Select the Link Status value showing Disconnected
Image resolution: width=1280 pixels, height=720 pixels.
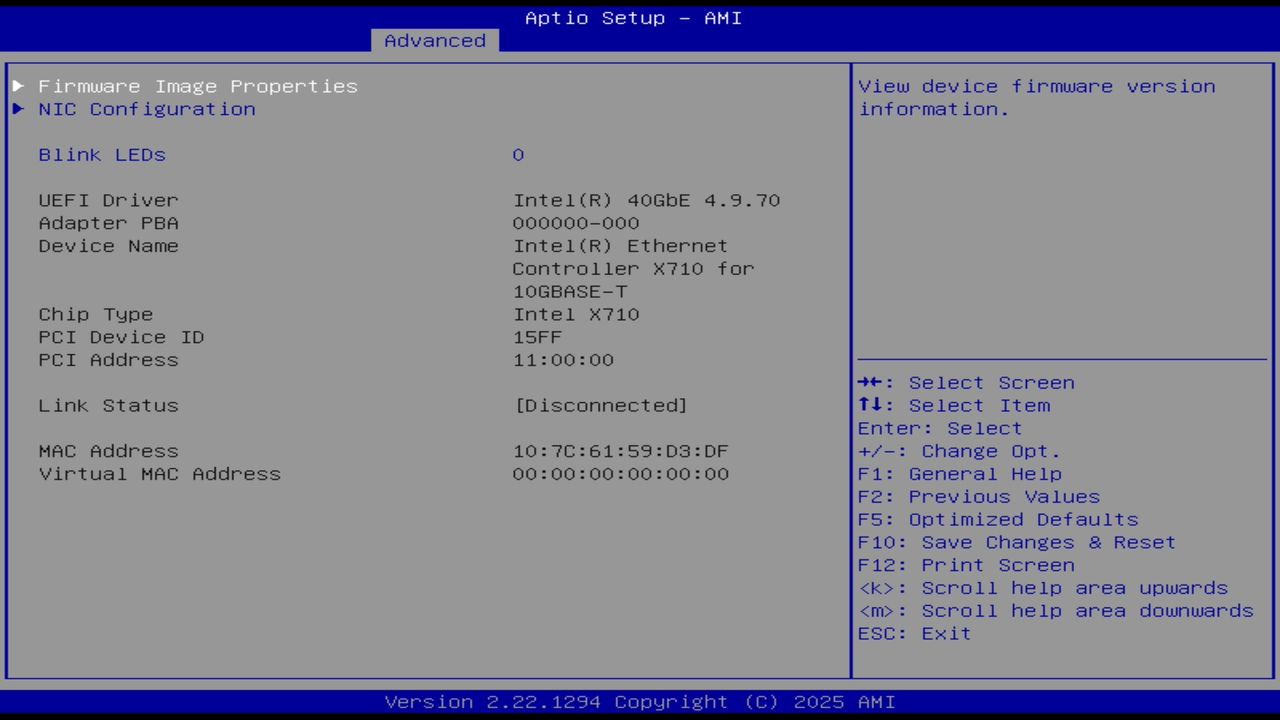(x=600, y=405)
